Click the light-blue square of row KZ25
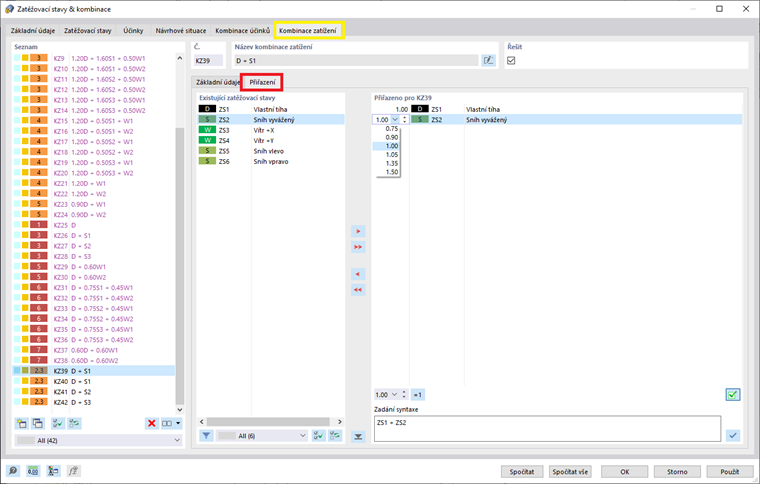 point(17,225)
